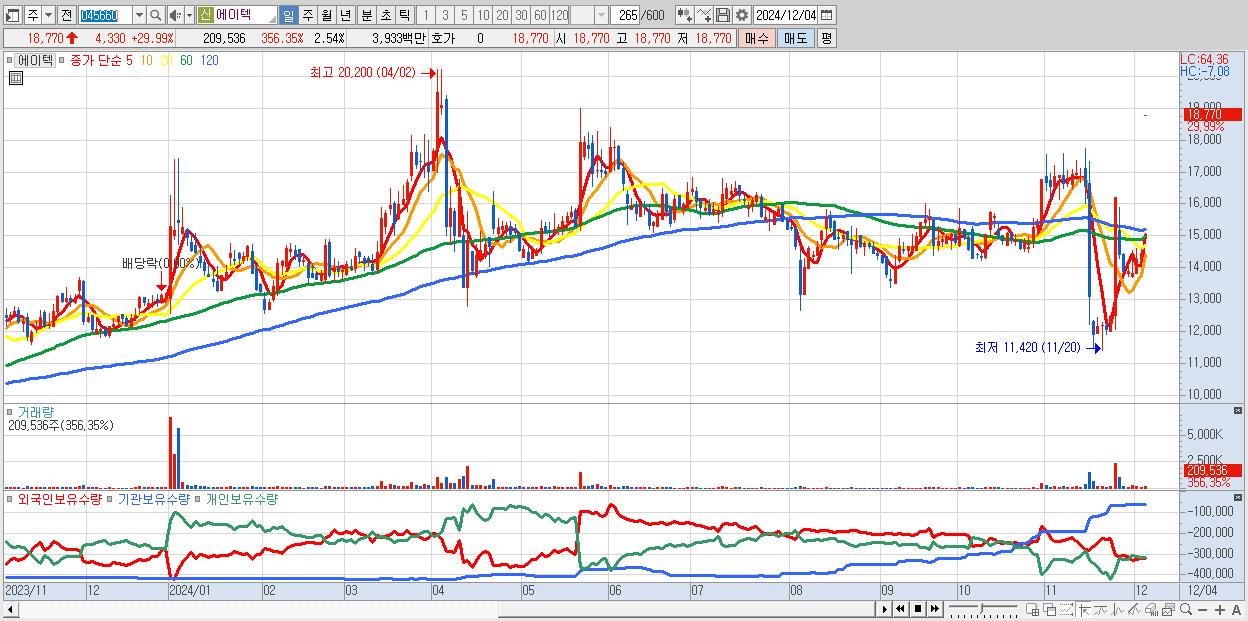Click the search magnifier next to stock code
The image size is (1248, 621).
pos(156,15)
